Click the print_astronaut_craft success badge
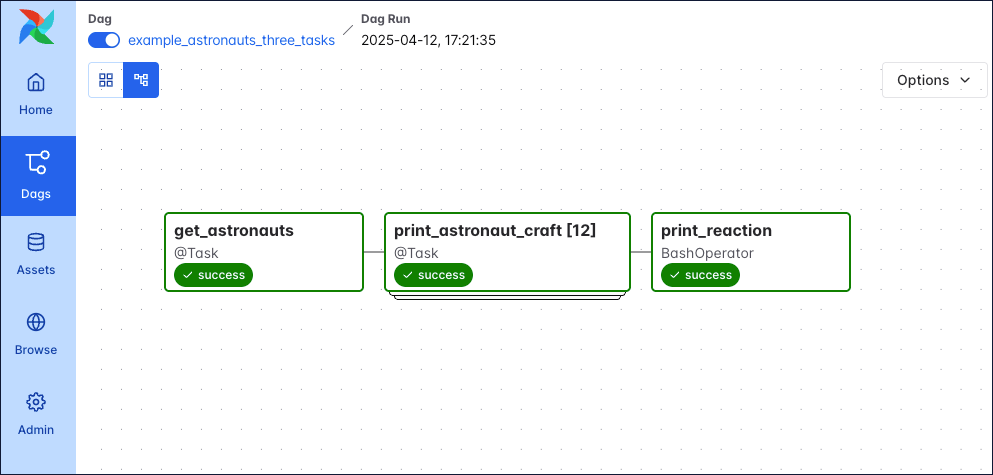The width and height of the screenshot is (993, 475). click(x=434, y=275)
